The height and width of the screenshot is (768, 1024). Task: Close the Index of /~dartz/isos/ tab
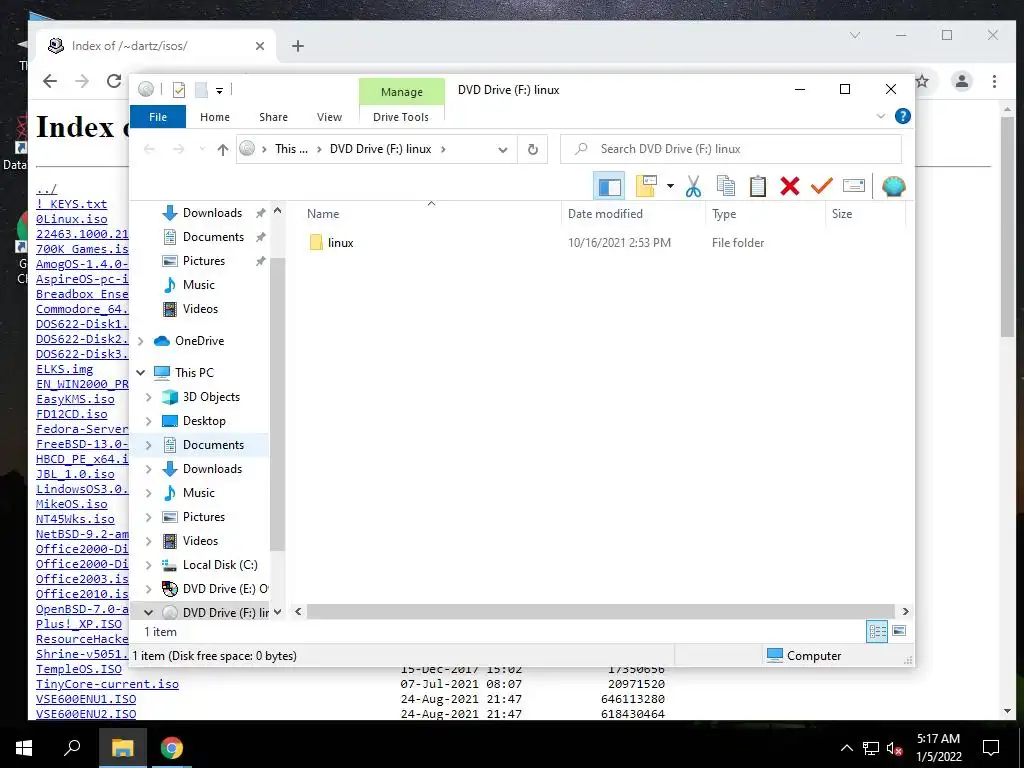click(x=260, y=46)
